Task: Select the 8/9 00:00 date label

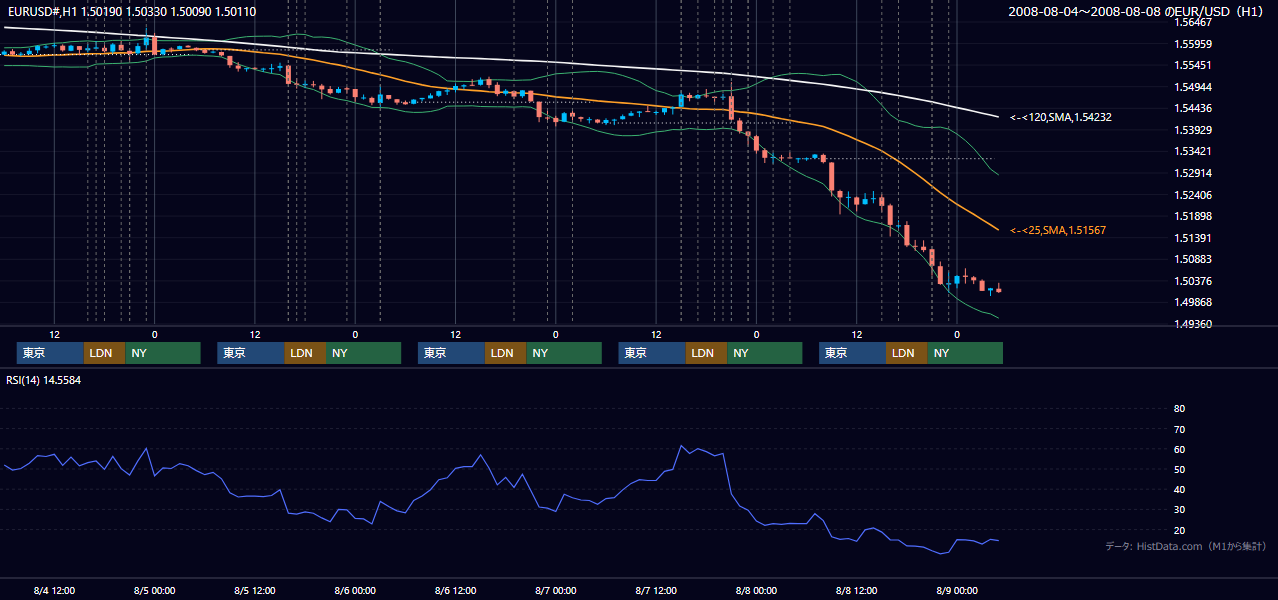Action: [957, 590]
